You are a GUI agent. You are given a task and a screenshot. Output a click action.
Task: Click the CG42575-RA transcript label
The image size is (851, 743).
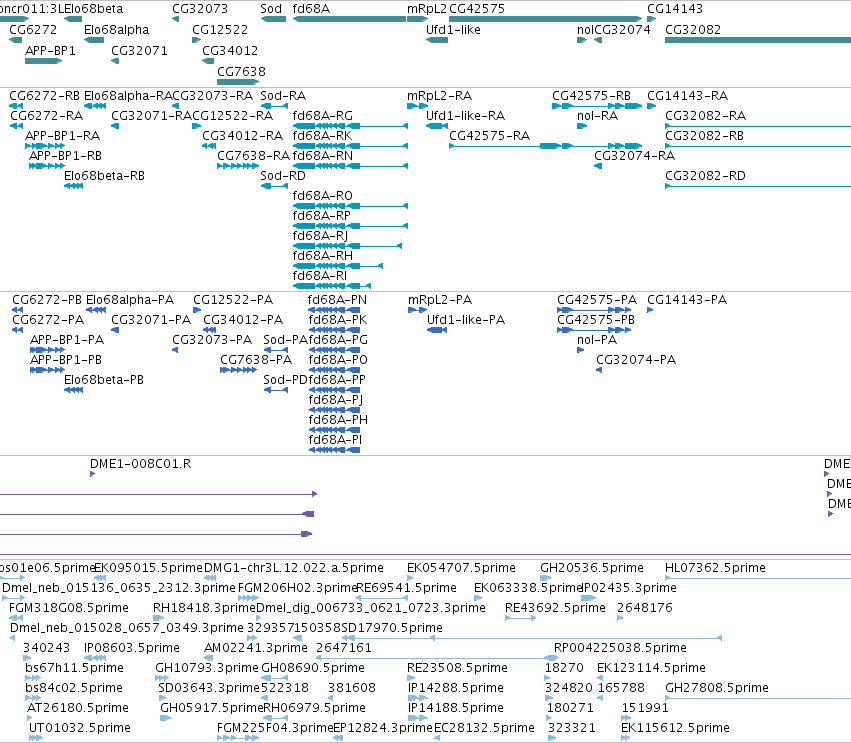[490, 136]
